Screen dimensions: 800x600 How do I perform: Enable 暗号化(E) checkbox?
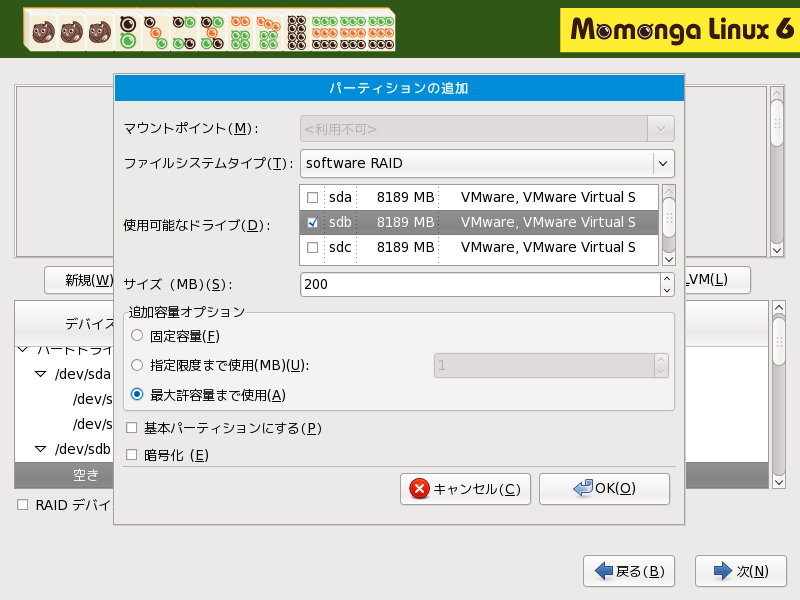pyautogui.click(x=132, y=455)
